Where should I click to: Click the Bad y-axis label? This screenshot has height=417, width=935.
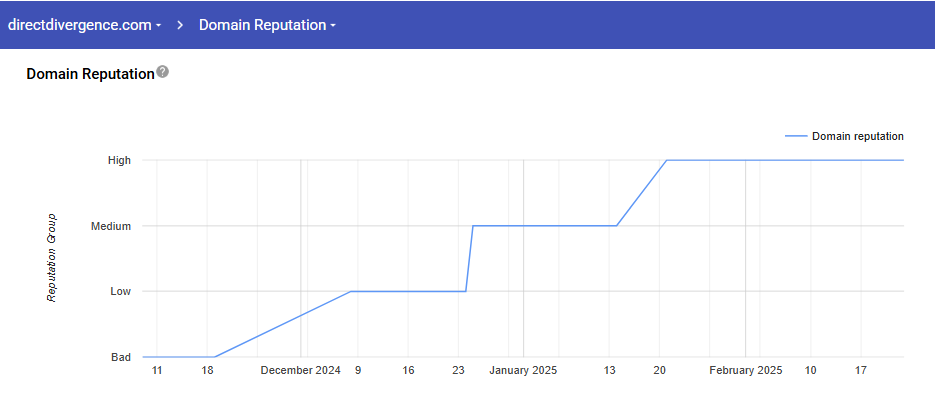[121, 357]
